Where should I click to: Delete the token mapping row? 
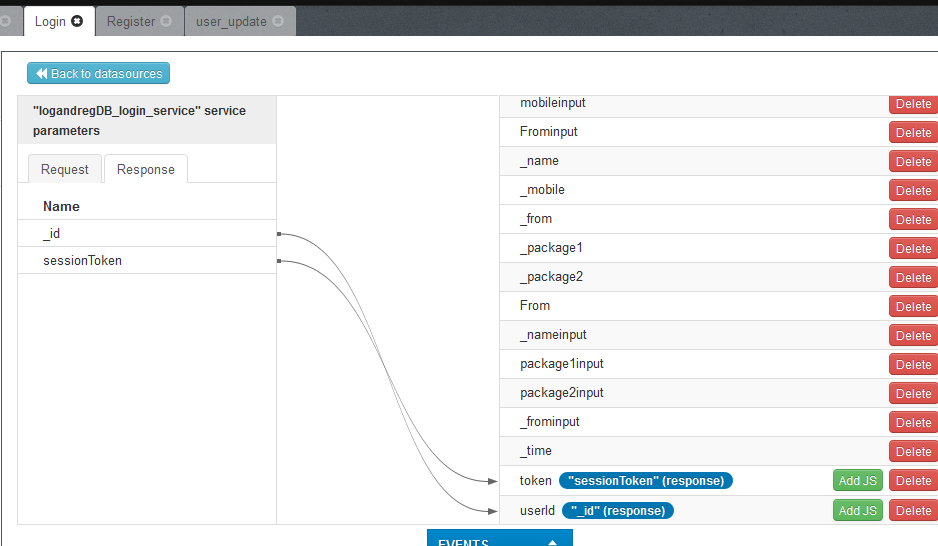912,481
